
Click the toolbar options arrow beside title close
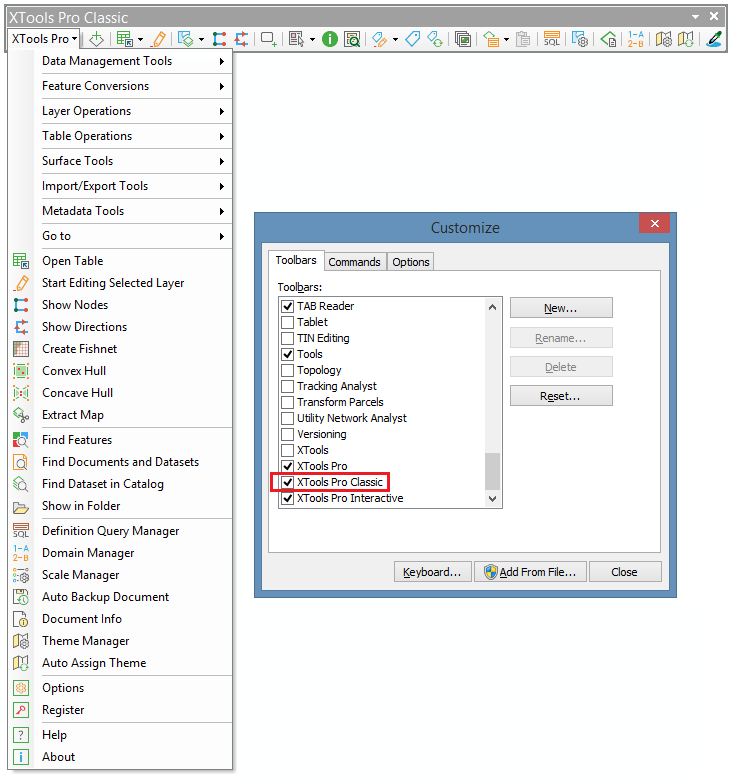click(x=696, y=17)
